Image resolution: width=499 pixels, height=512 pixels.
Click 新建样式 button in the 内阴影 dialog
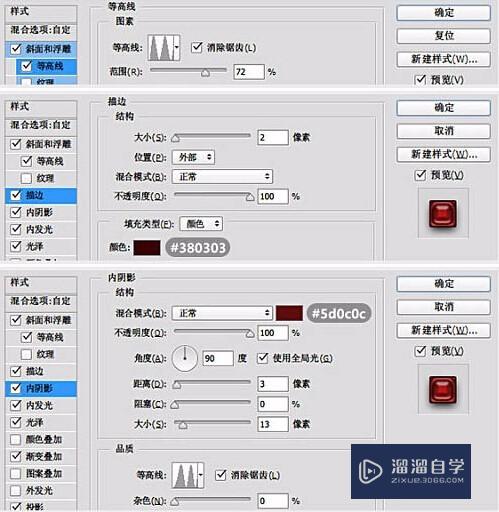(444, 330)
